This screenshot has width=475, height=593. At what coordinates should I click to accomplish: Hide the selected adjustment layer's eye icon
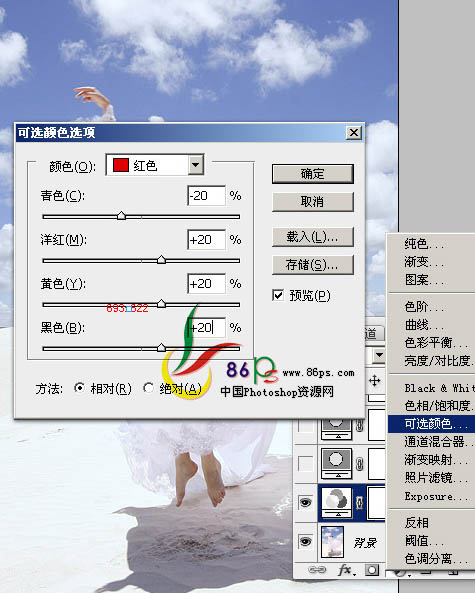click(x=305, y=502)
